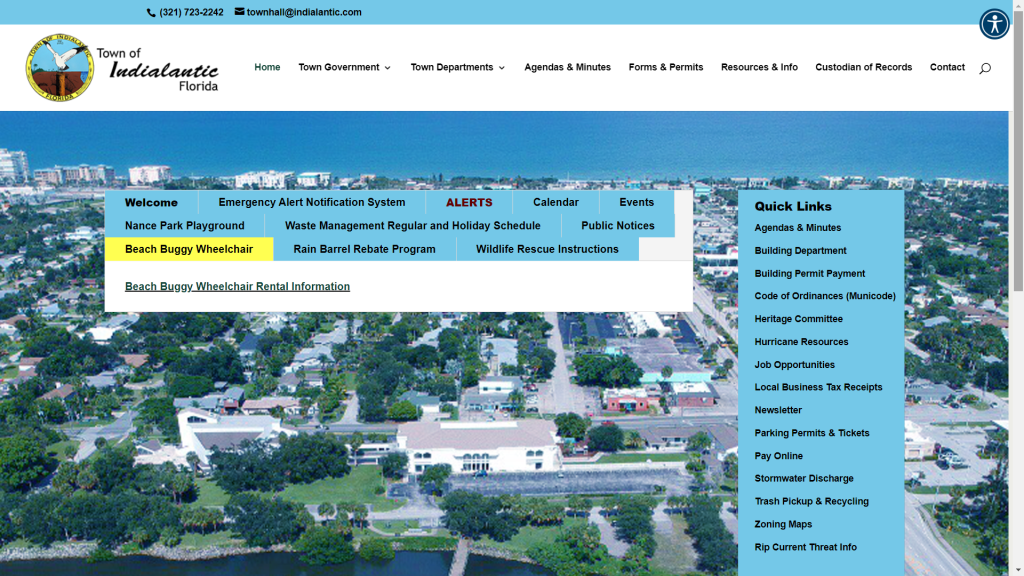
Task: Open Zoning Maps from Quick Links
Action: point(783,524)
